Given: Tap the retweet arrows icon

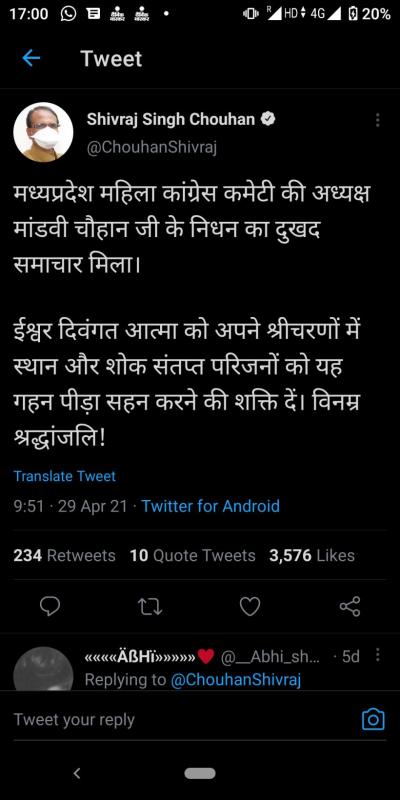Looking at the screenshot, I should coord(150,606).
